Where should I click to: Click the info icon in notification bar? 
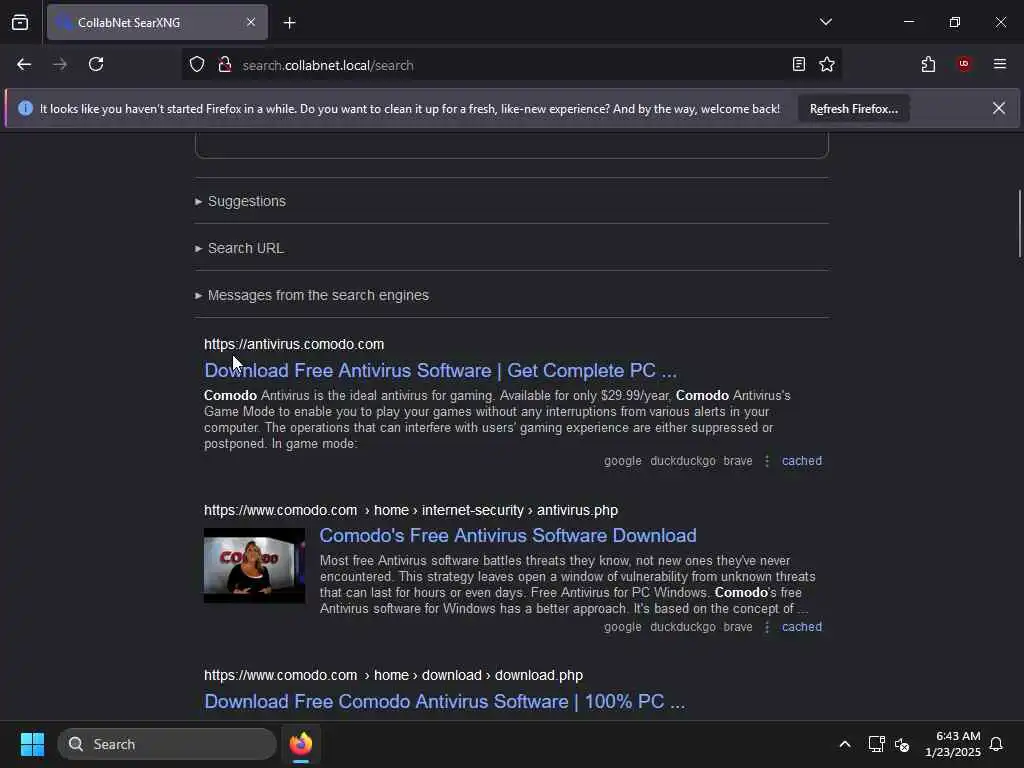point(25,108)
